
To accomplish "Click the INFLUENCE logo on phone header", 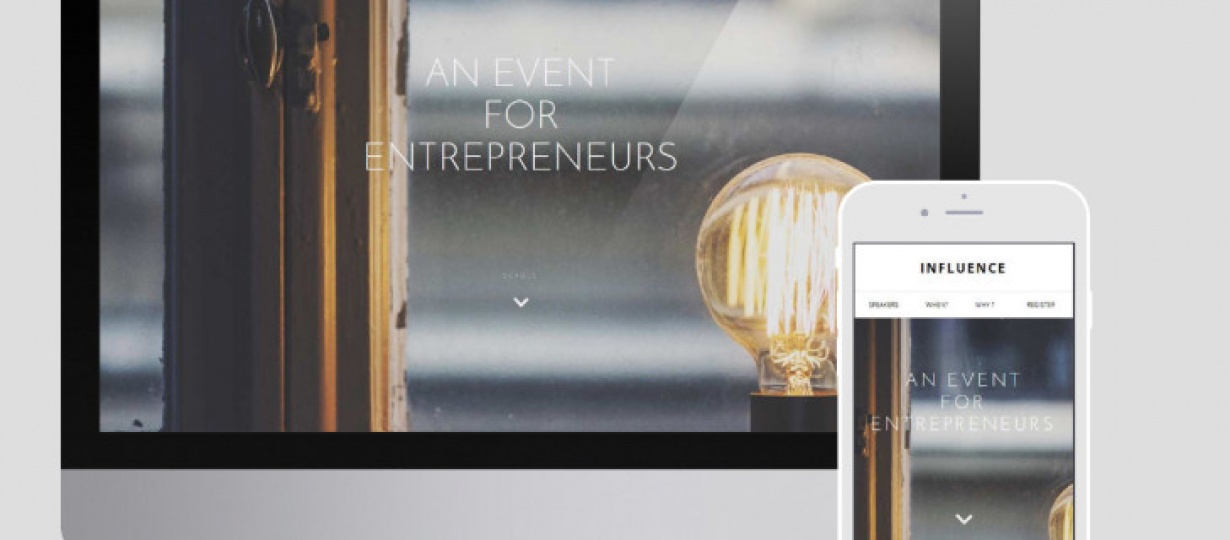I will (x=963, y=268).
